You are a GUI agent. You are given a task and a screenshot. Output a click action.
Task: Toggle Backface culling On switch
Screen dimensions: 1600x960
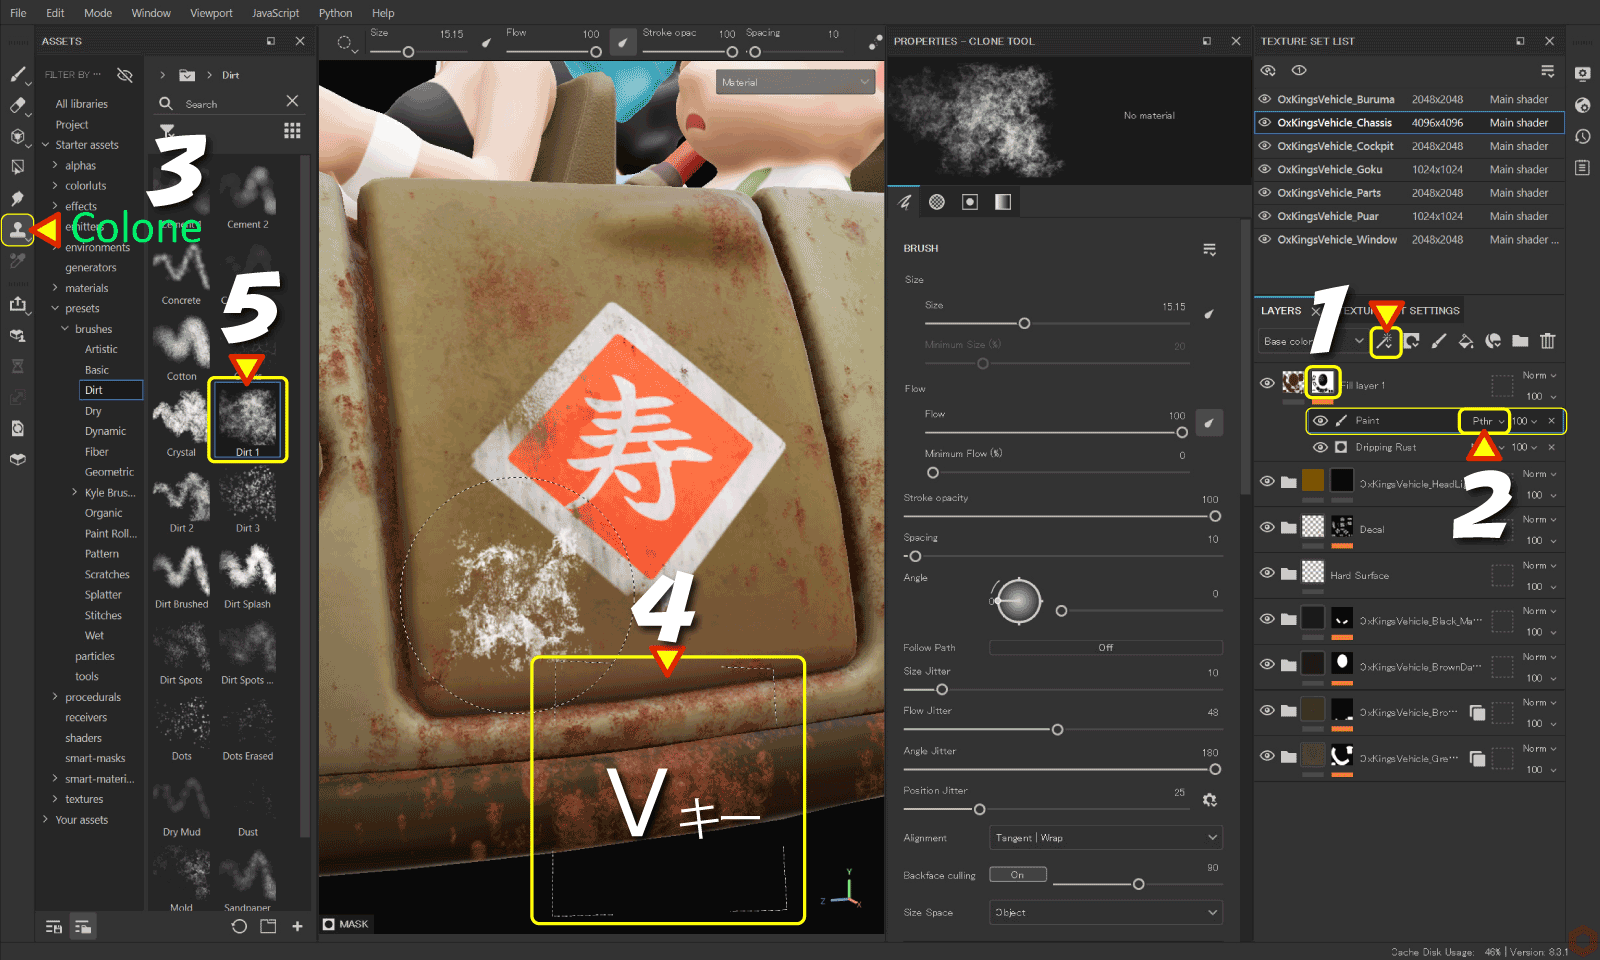pos(1018,875)
